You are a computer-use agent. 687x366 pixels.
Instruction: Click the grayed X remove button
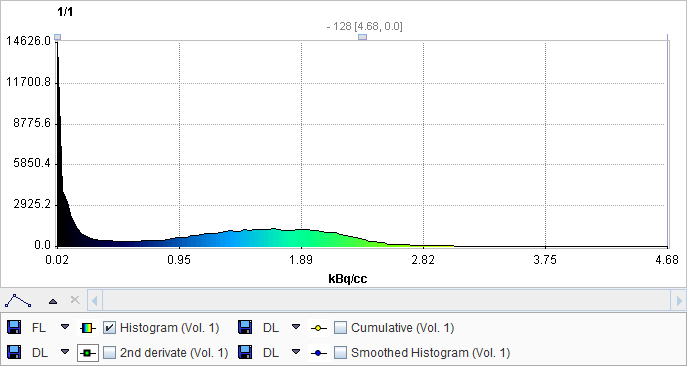coord(75,300)
